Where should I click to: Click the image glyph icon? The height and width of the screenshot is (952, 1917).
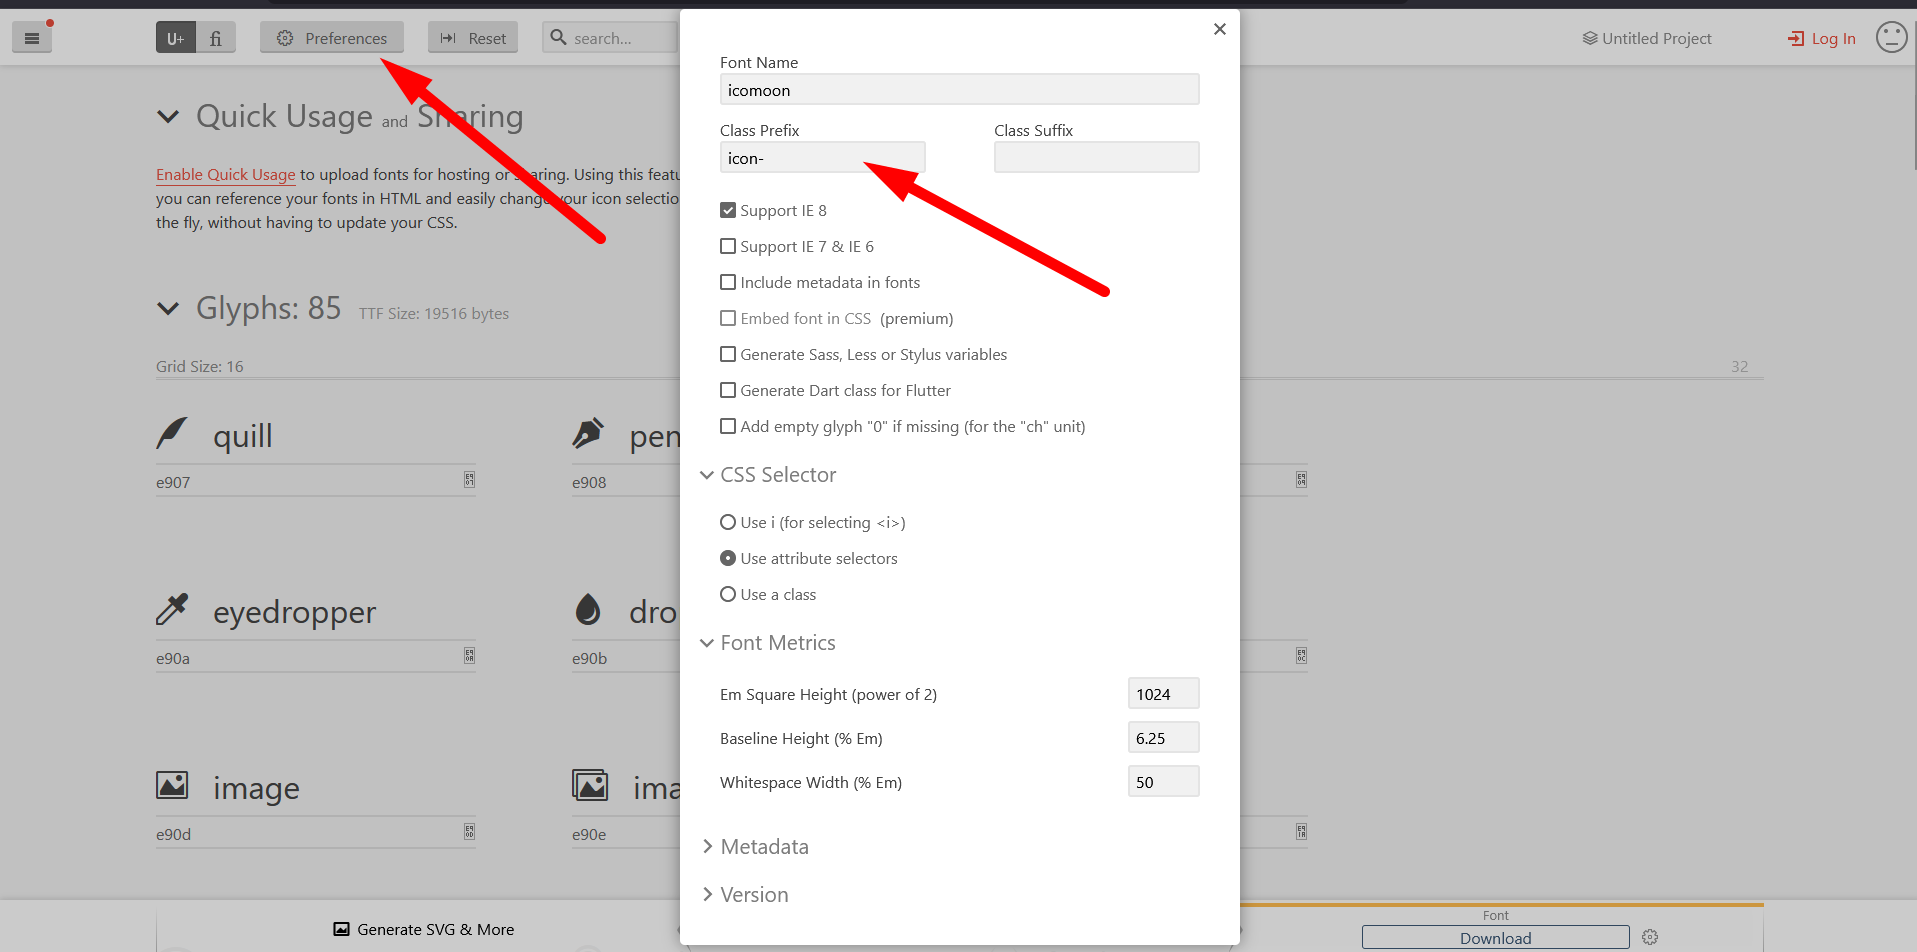coord(172,786)
